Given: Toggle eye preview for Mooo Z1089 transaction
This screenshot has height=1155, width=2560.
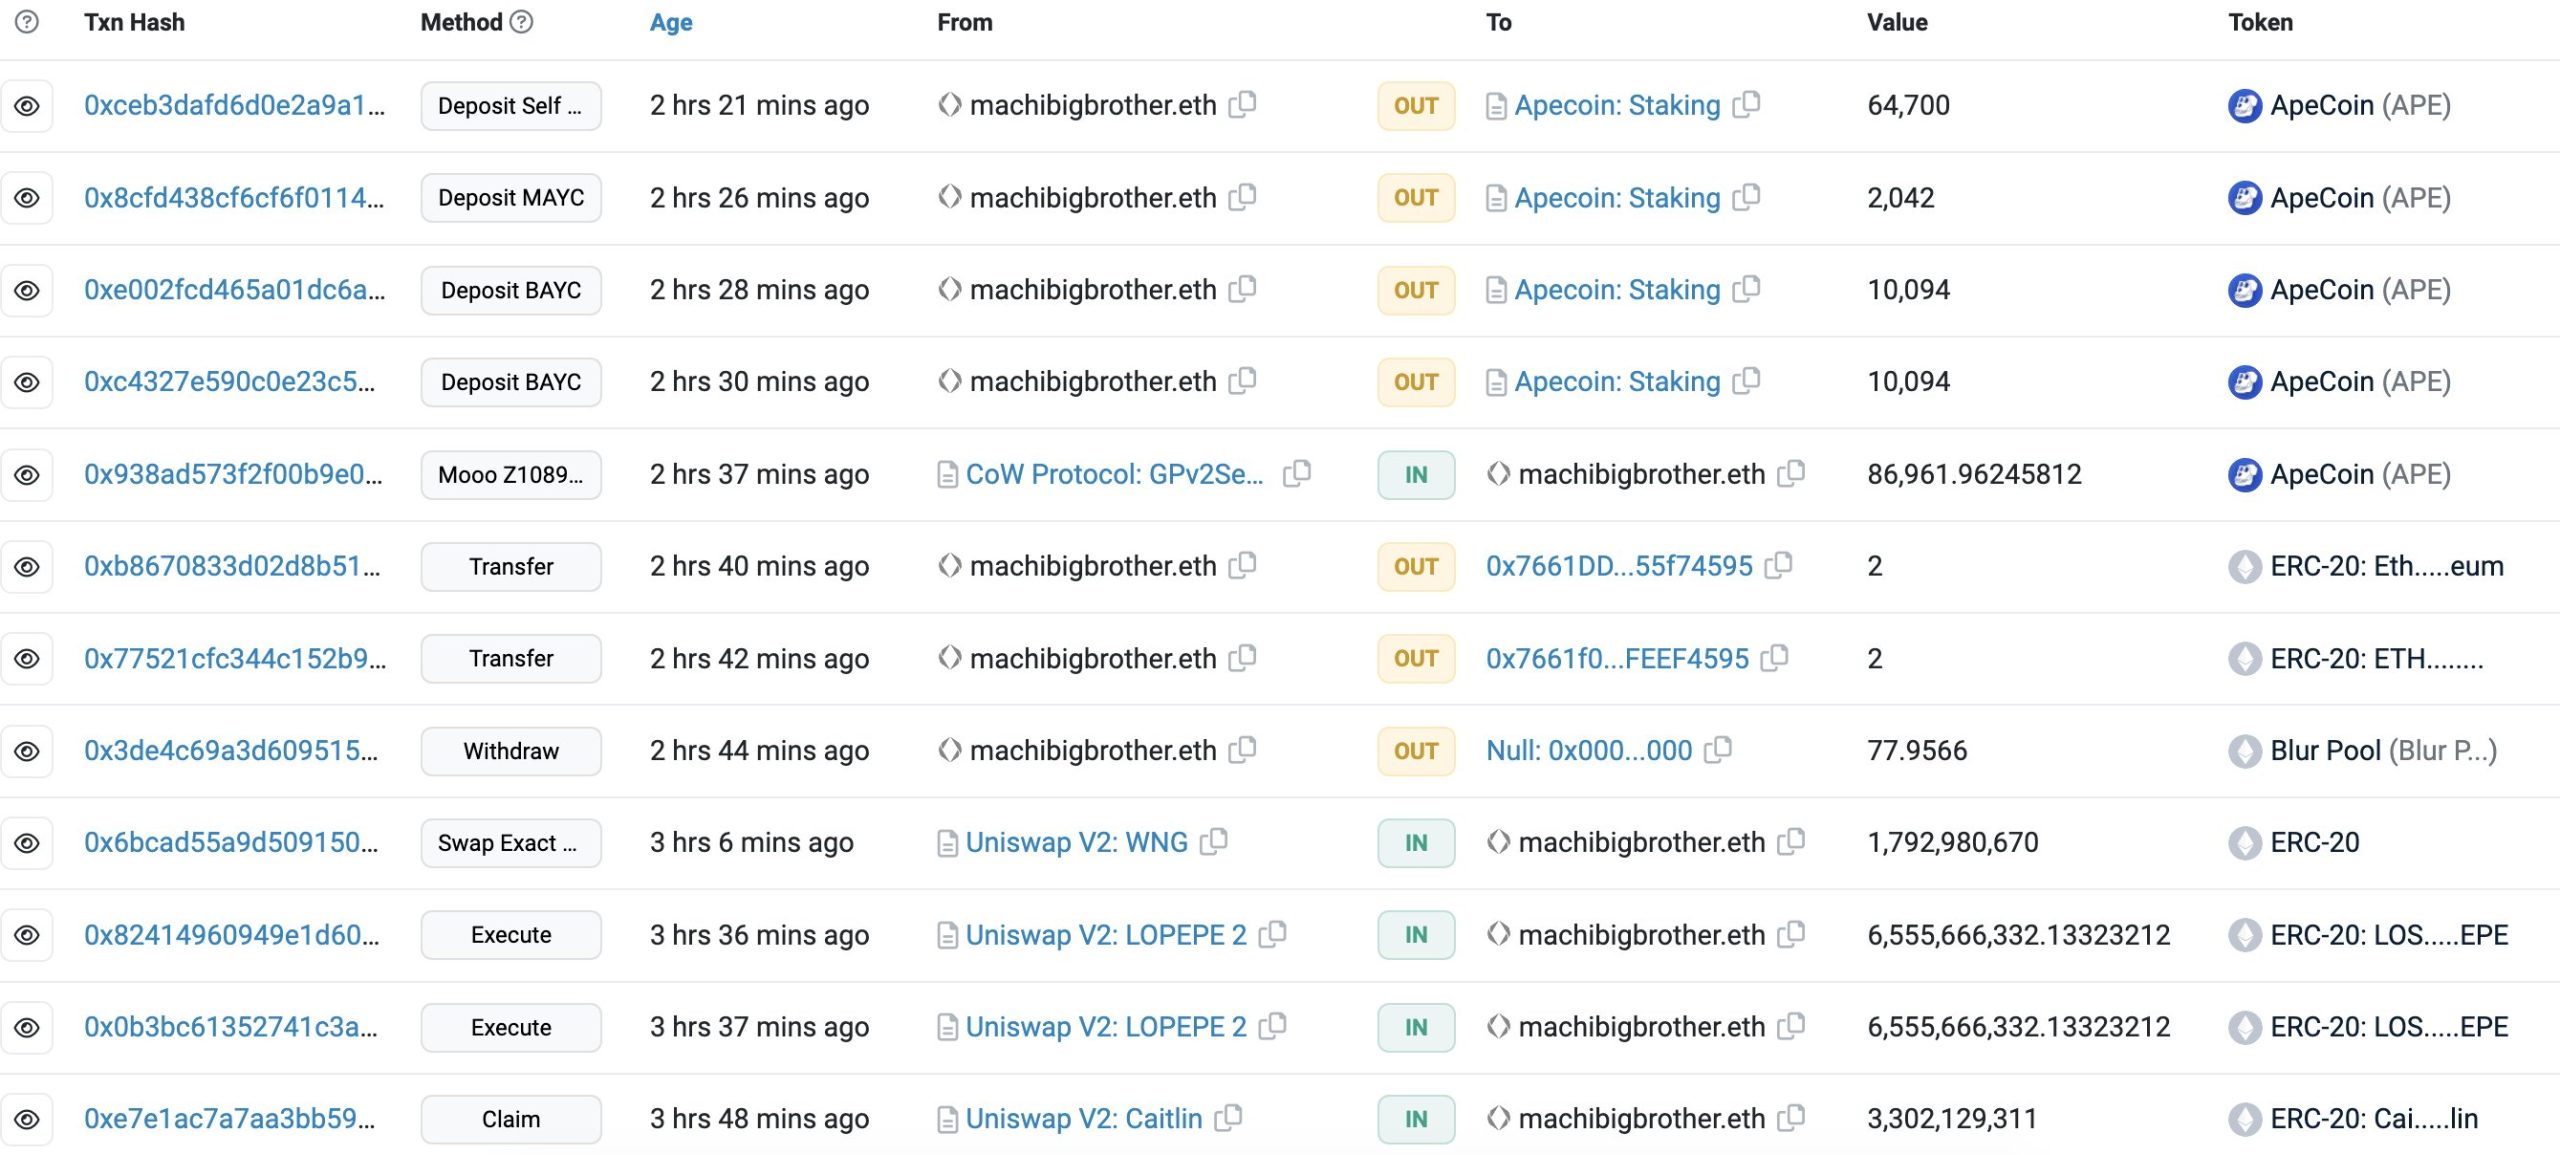Looking at the screenshot, I should 27,474.
